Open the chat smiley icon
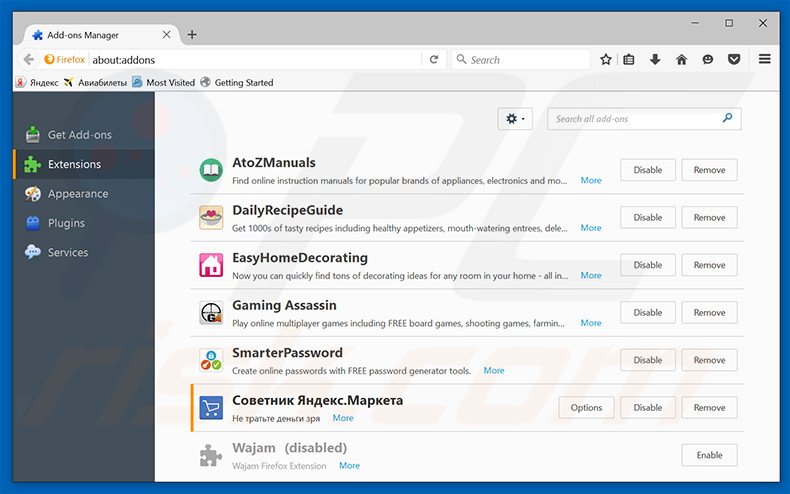This screenshot has width=790, height=494. [x=708, y=59]
